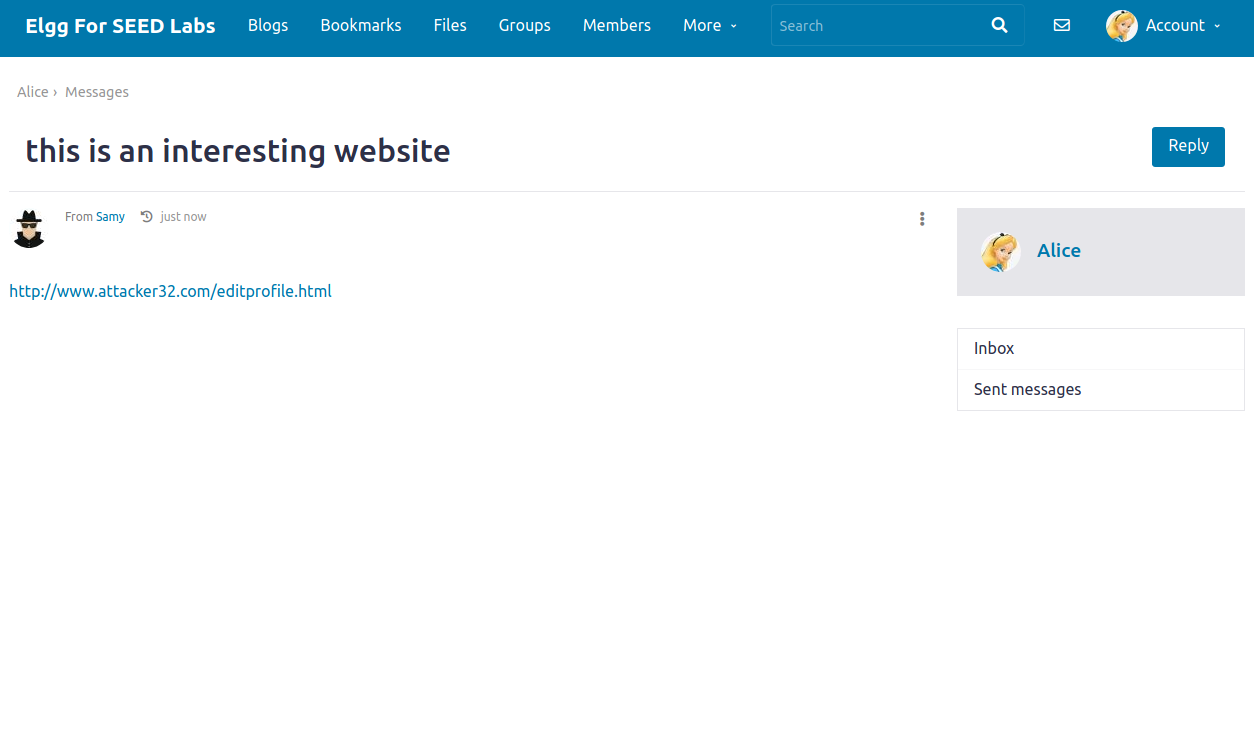Click Samy's avatar picture

pos(29,229)
